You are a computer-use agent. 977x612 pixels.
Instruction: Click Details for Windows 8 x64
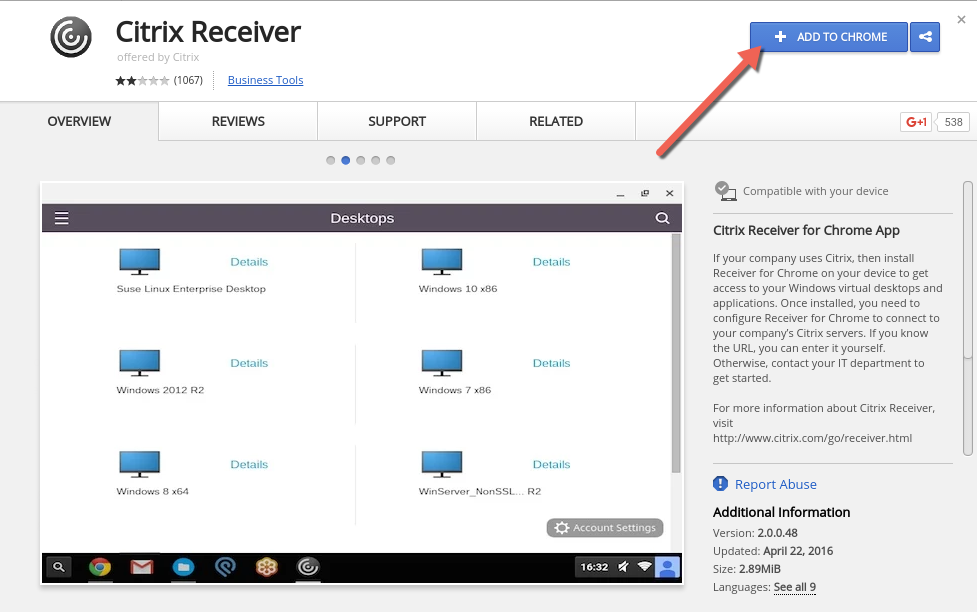click(249, 464)
